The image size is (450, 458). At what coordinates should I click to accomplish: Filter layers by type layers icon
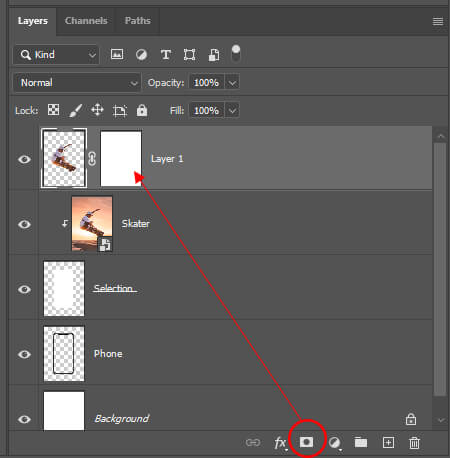pos(166,54)
